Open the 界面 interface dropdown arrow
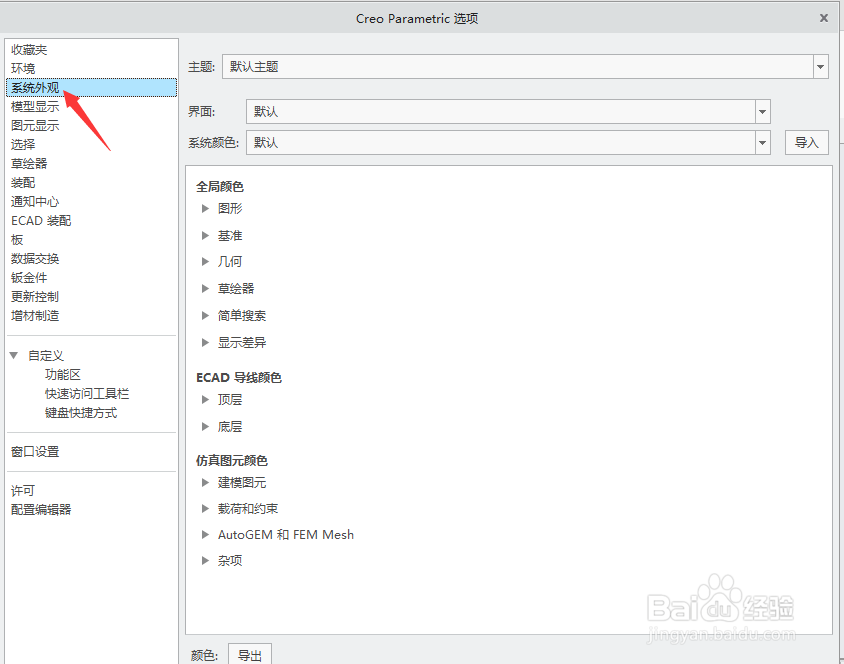This screenshot has height=664, width=844. tap(762, 112)
